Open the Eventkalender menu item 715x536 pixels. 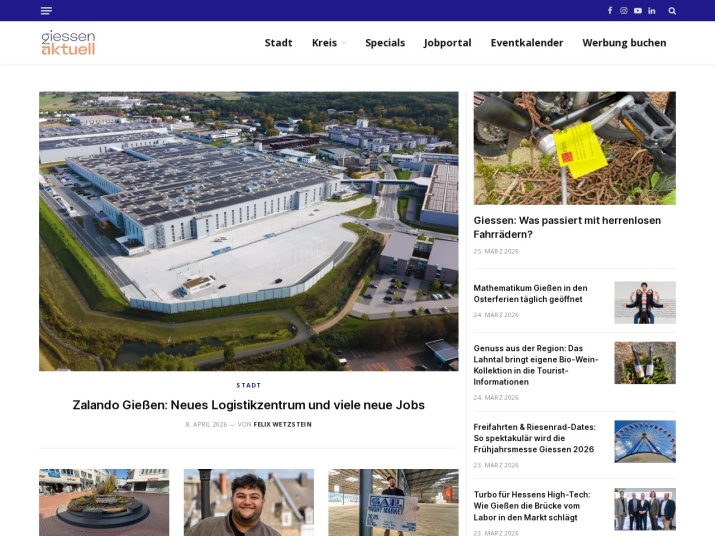pos(527,42)
